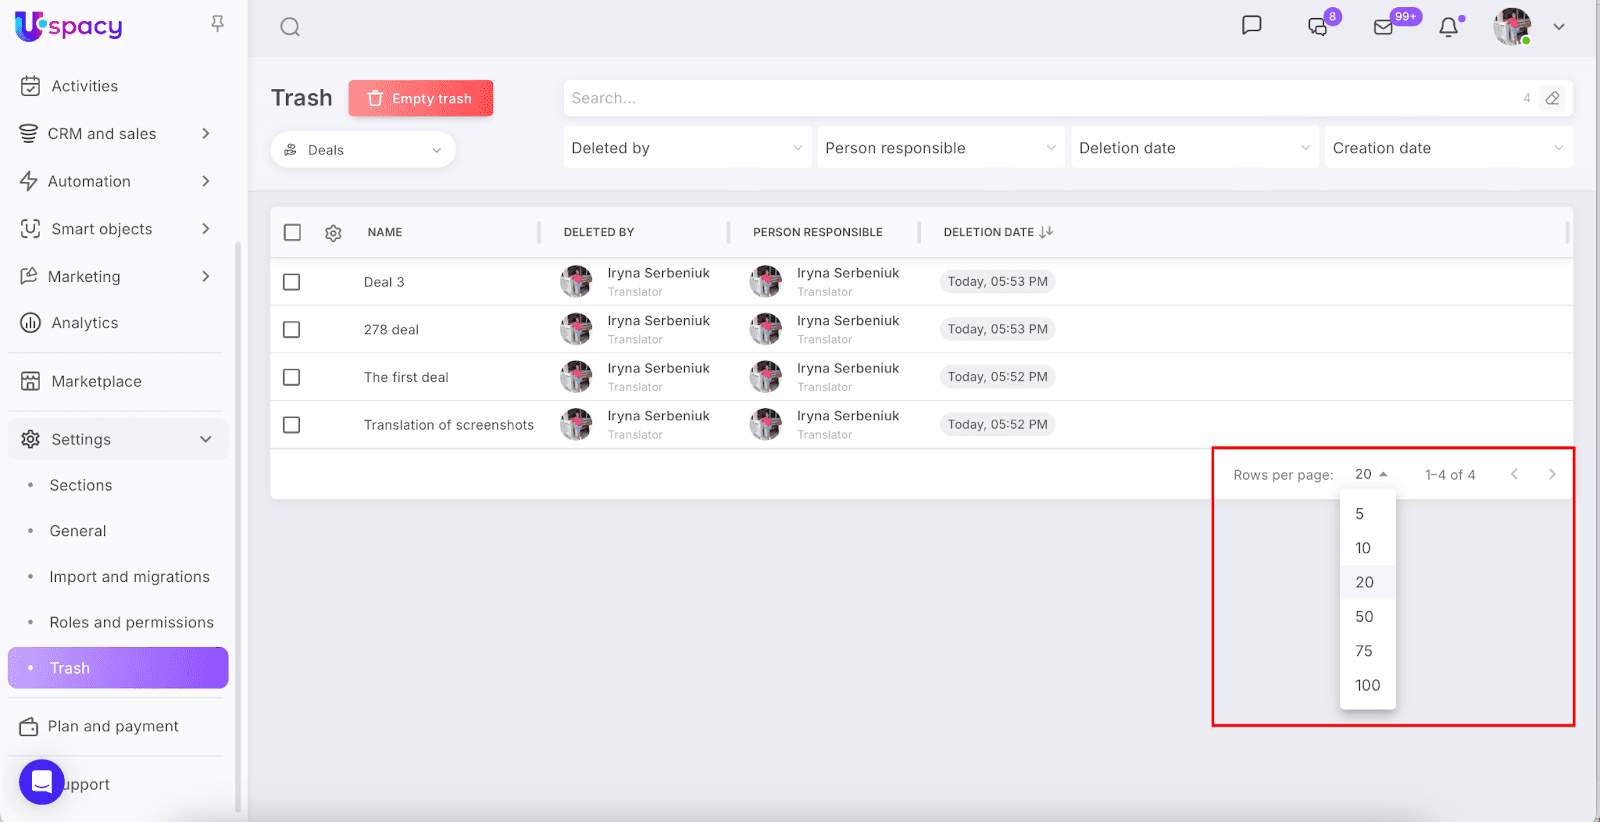1600x822 pixels.
Task: Clear filters with the eraser icon
Action: coord(1552,98)
